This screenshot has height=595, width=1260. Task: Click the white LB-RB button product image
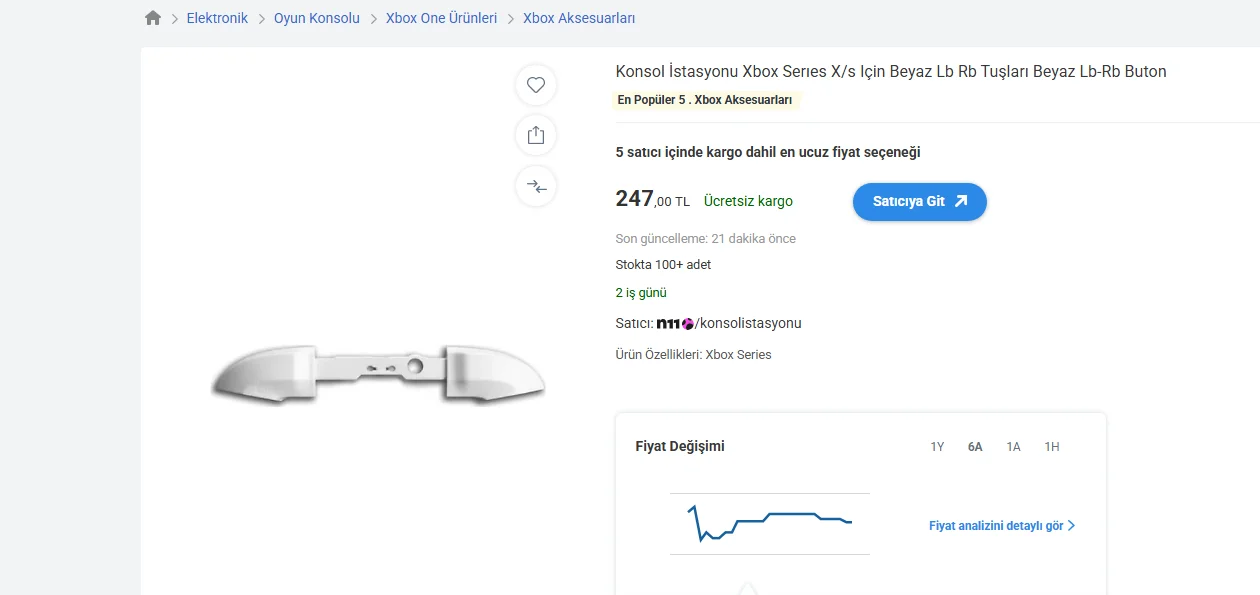[x=378, y=375]
